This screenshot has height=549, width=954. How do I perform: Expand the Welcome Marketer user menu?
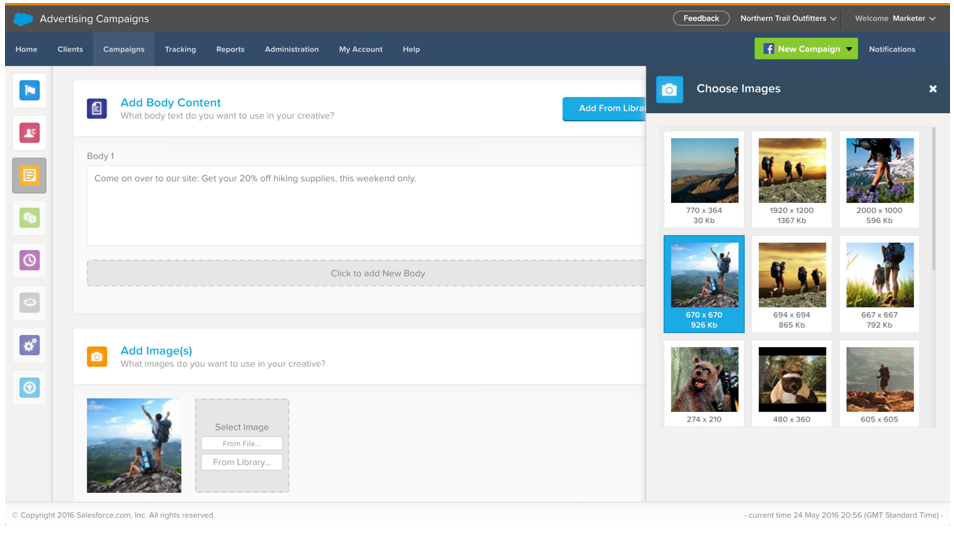coord(895,18)
